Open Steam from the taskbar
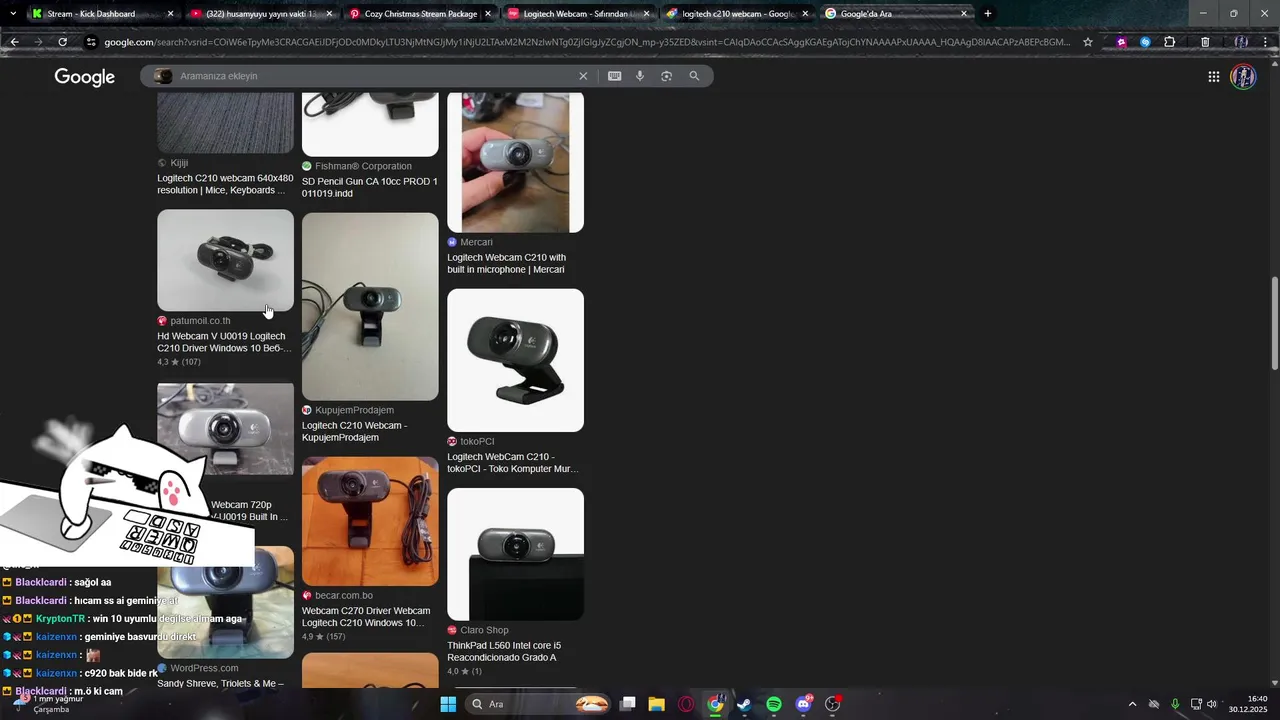The height and width of the screenshot is (720, 1280). 744,704
